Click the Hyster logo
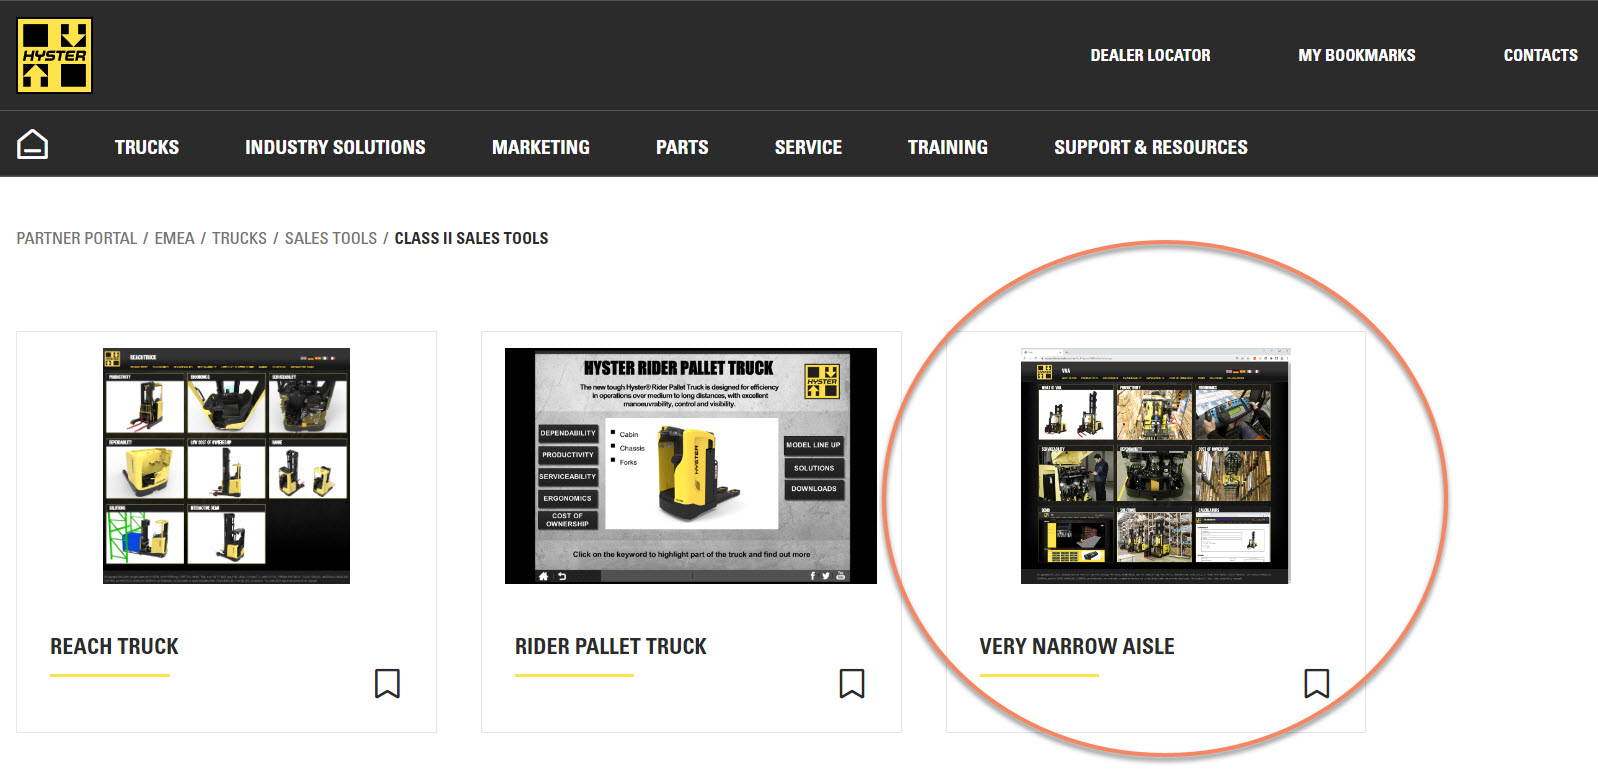 tap(54, 55)
